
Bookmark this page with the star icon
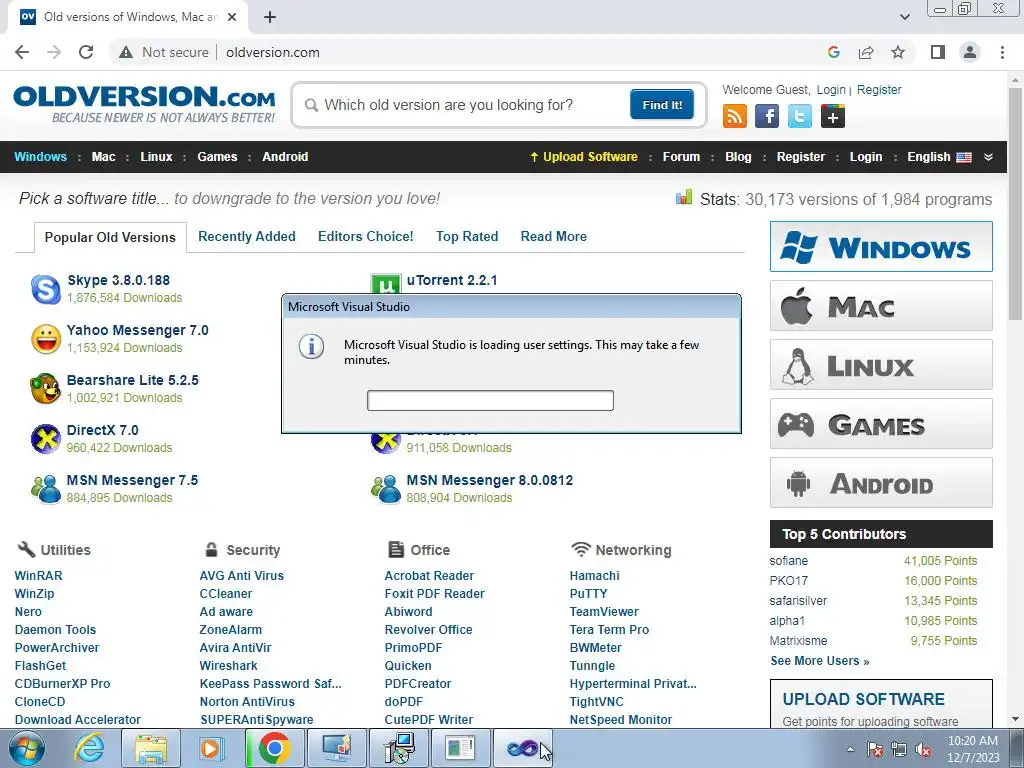[898, 52]
